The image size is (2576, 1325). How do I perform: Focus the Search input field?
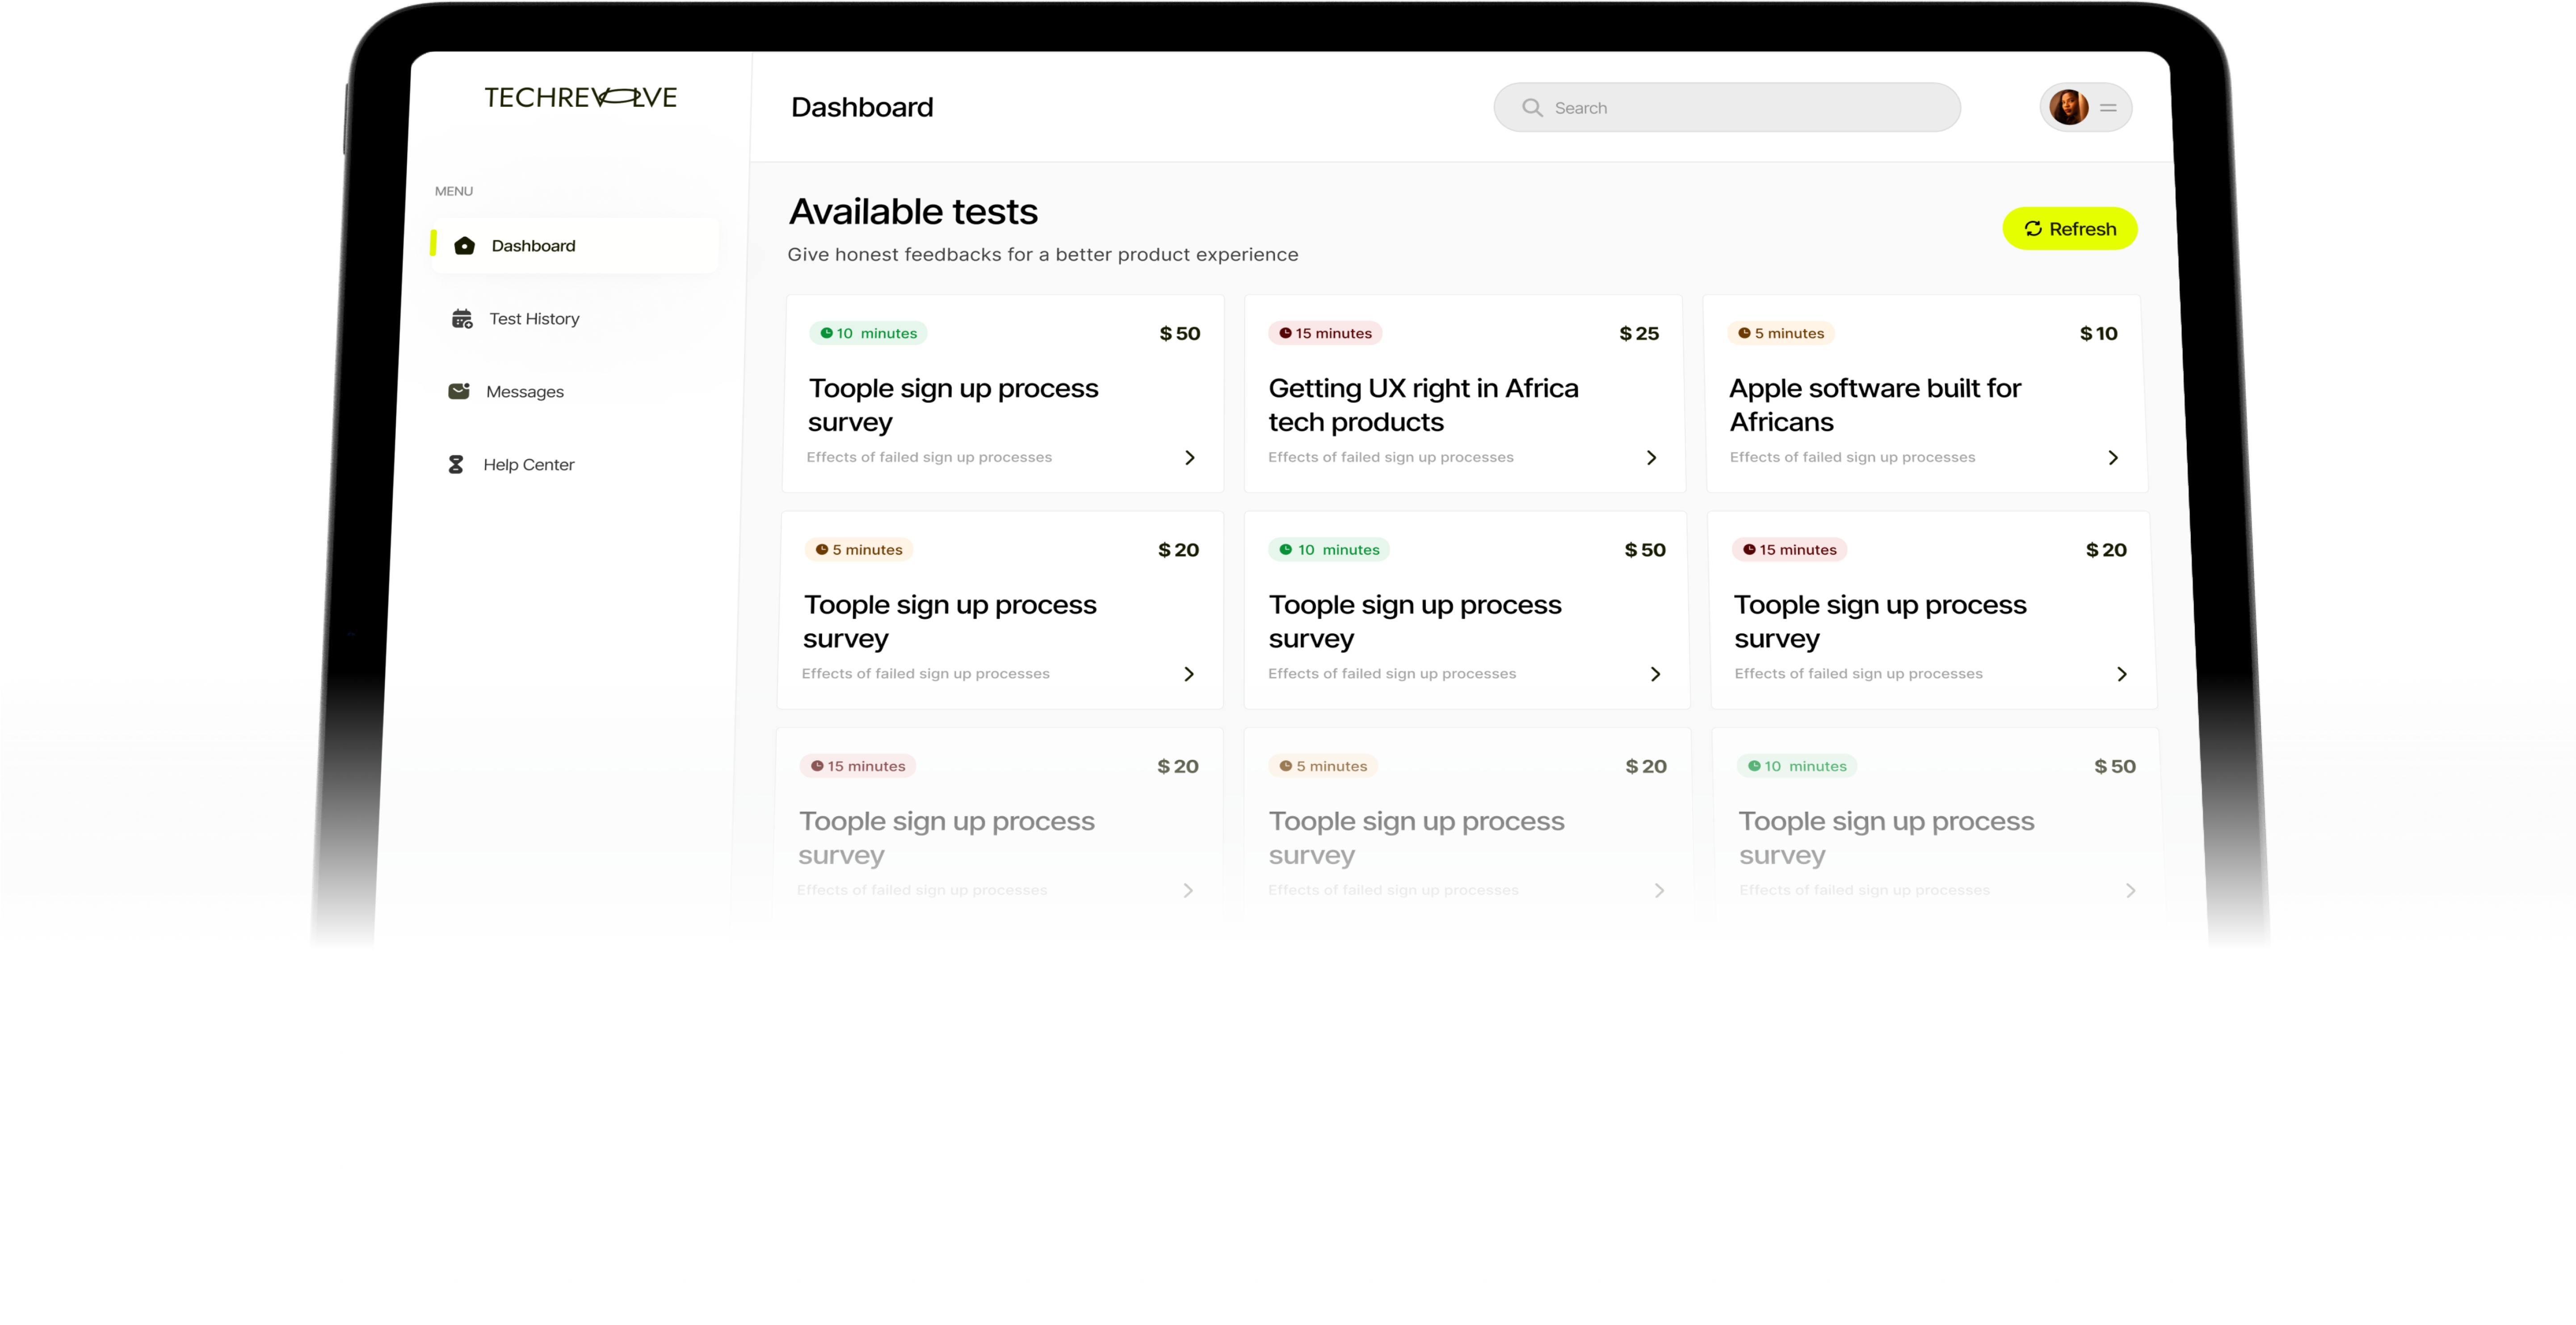click(x=1726, y=107)
